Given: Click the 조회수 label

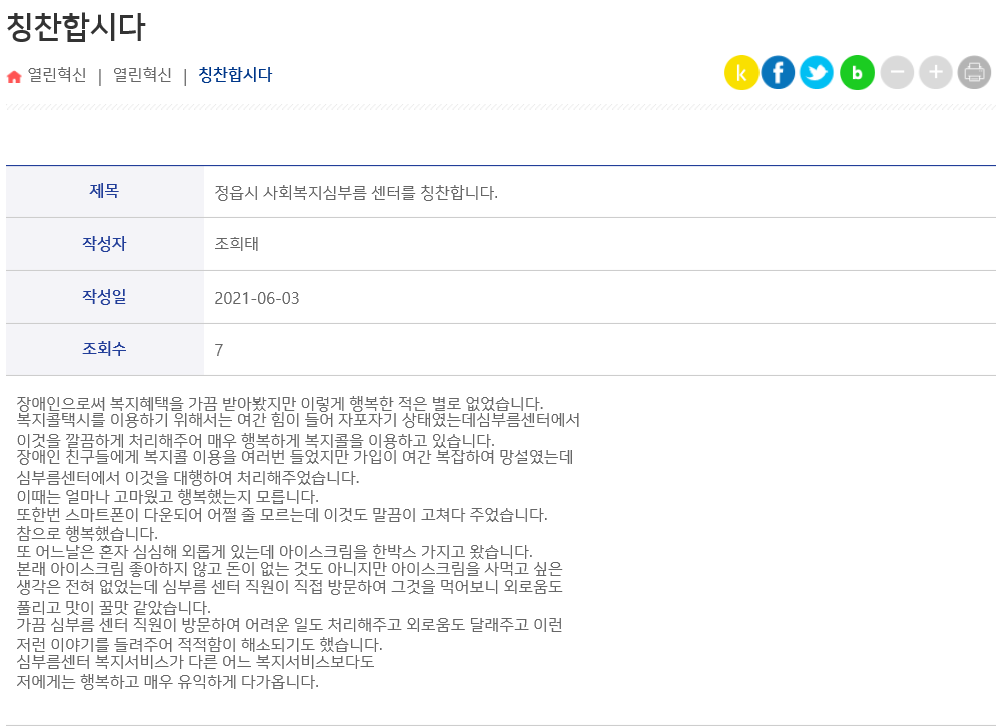Looking at the screenshot, I should (x=104, y=349).
